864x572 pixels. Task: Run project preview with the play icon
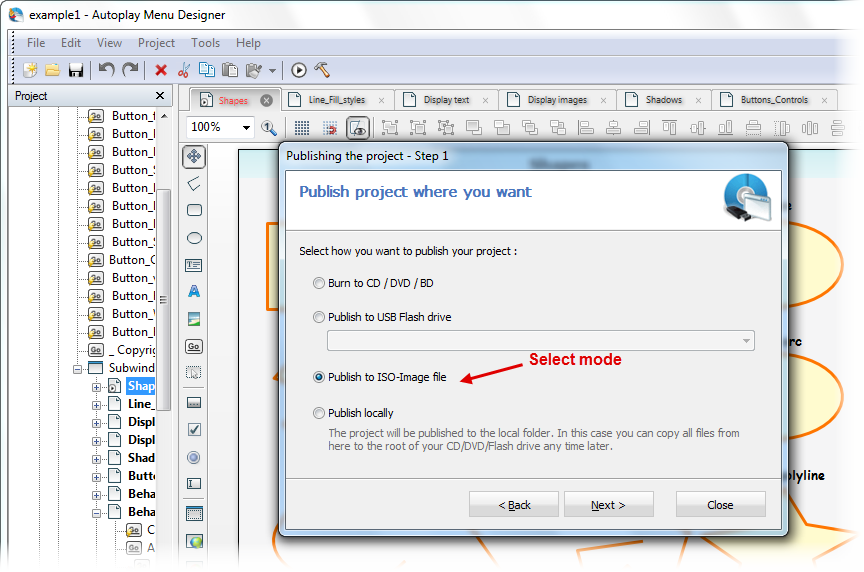[x=299, y=70]
